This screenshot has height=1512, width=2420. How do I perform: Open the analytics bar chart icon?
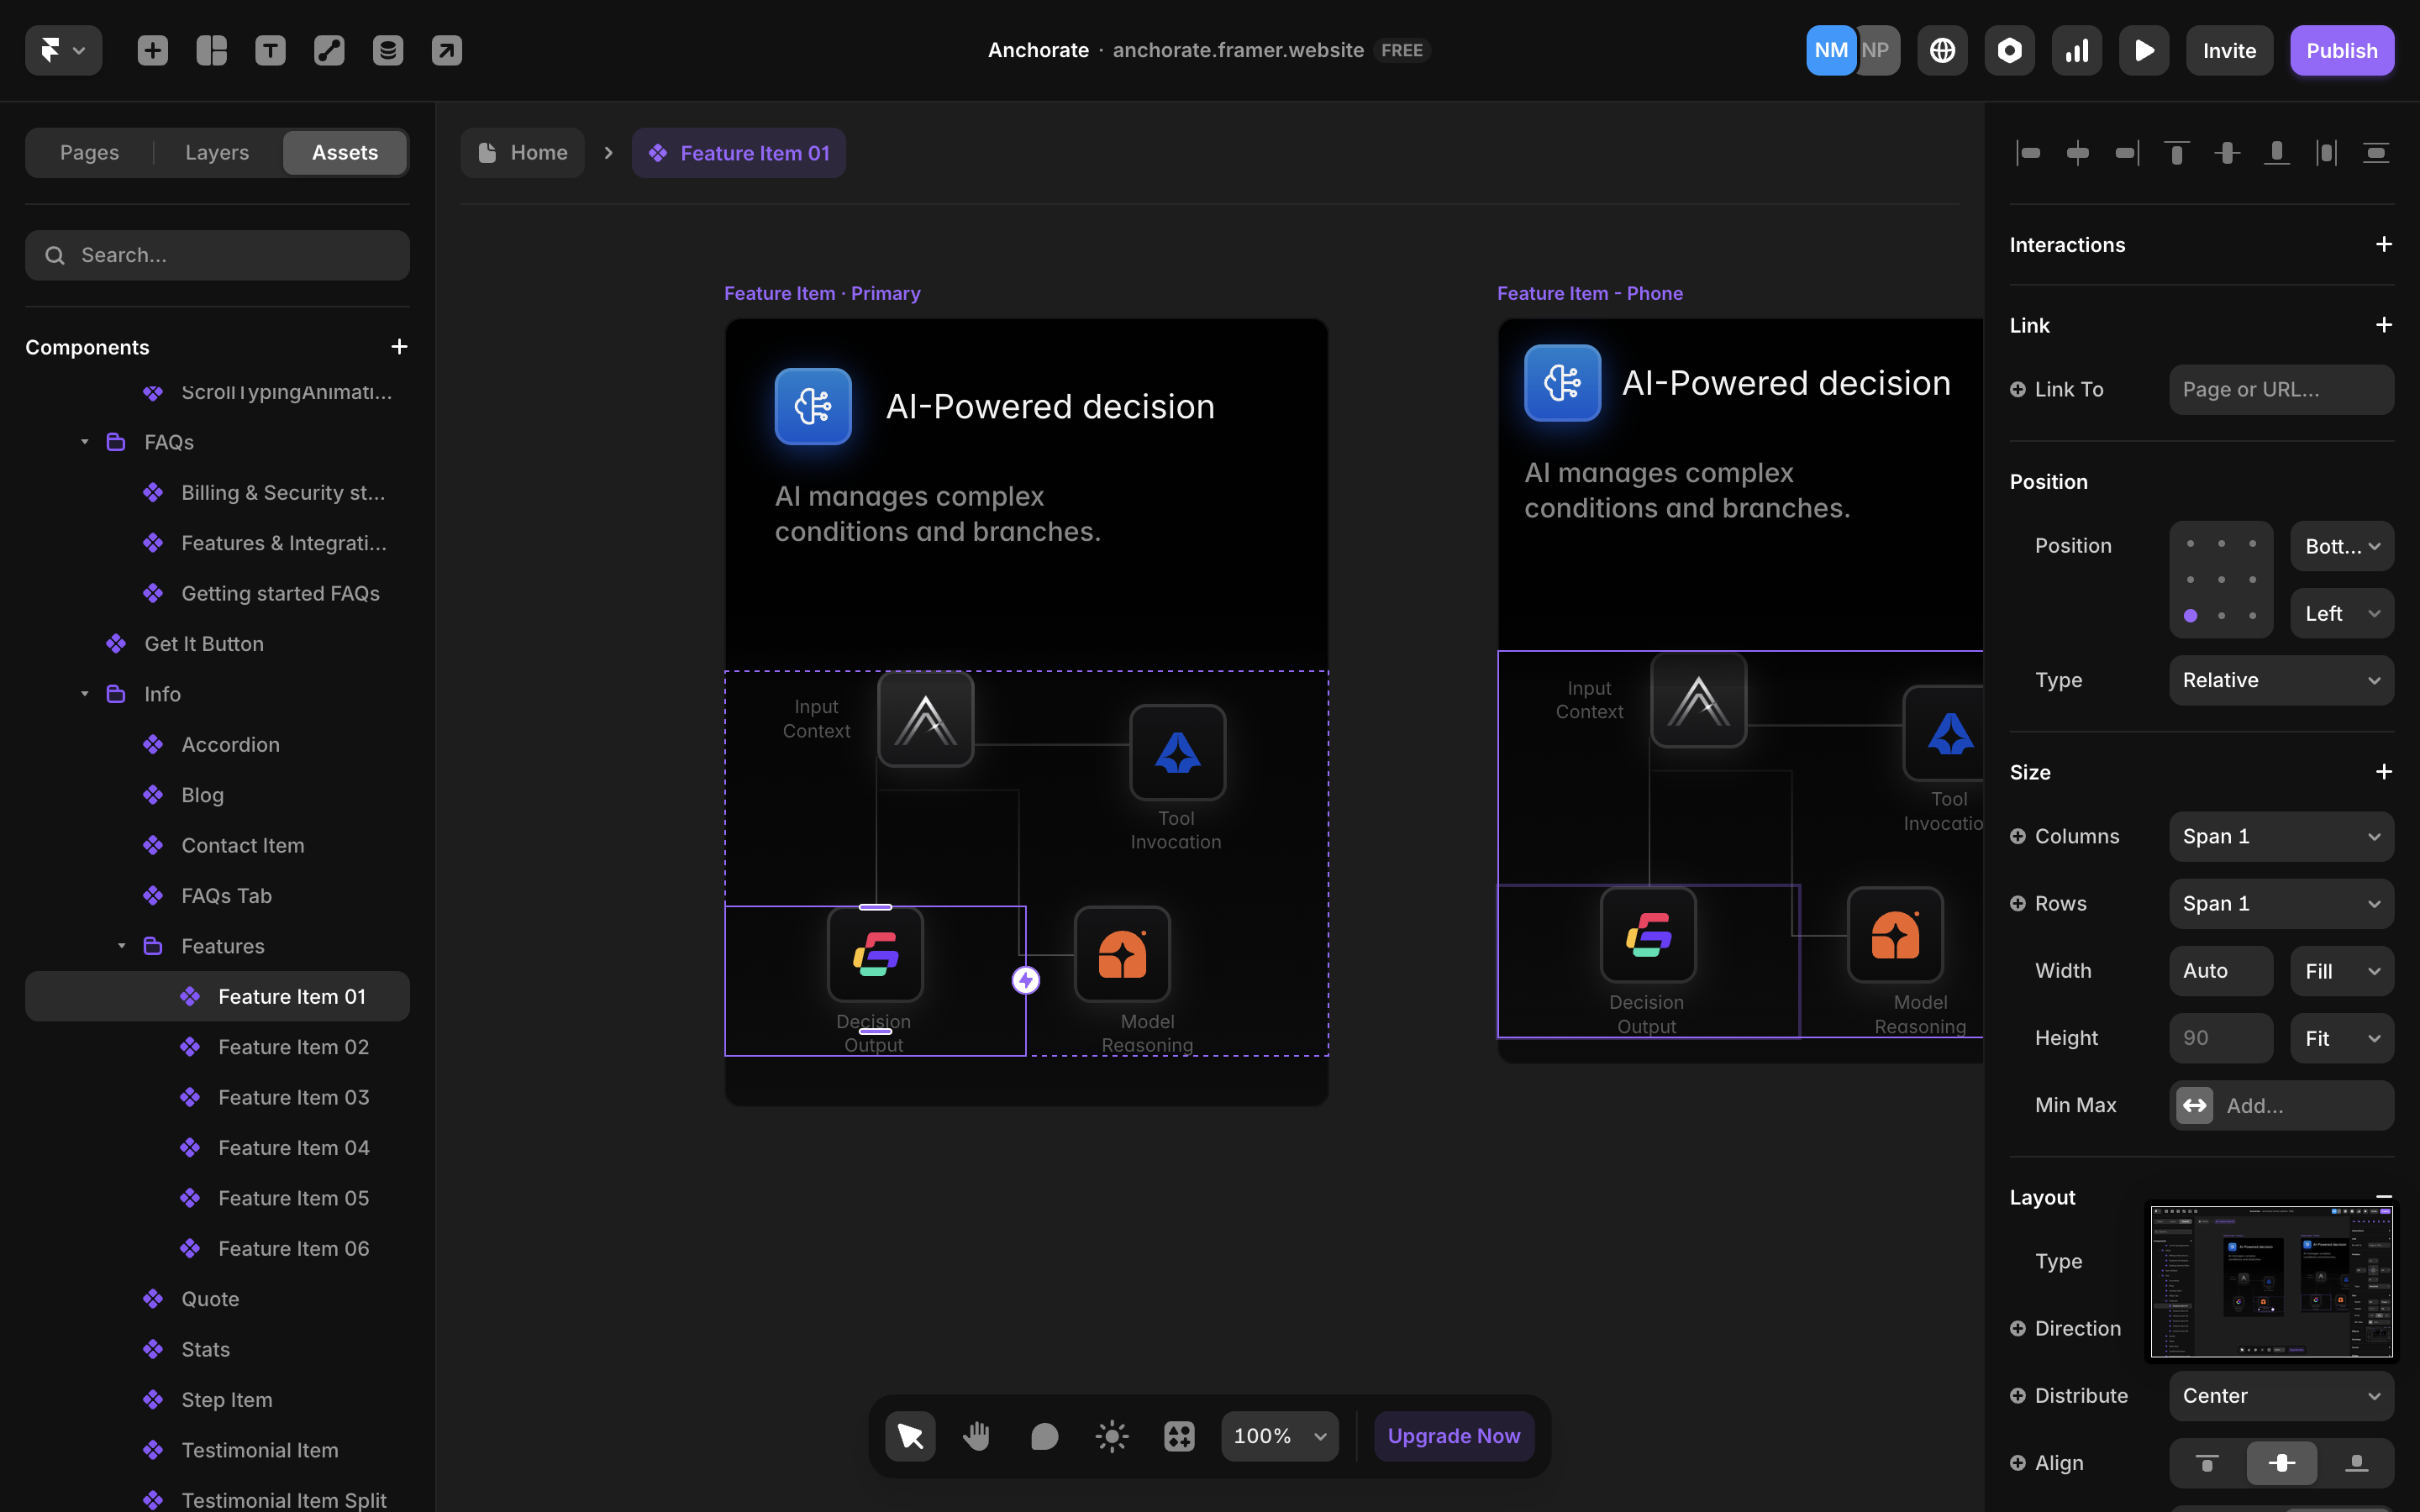coord(2077,50)
